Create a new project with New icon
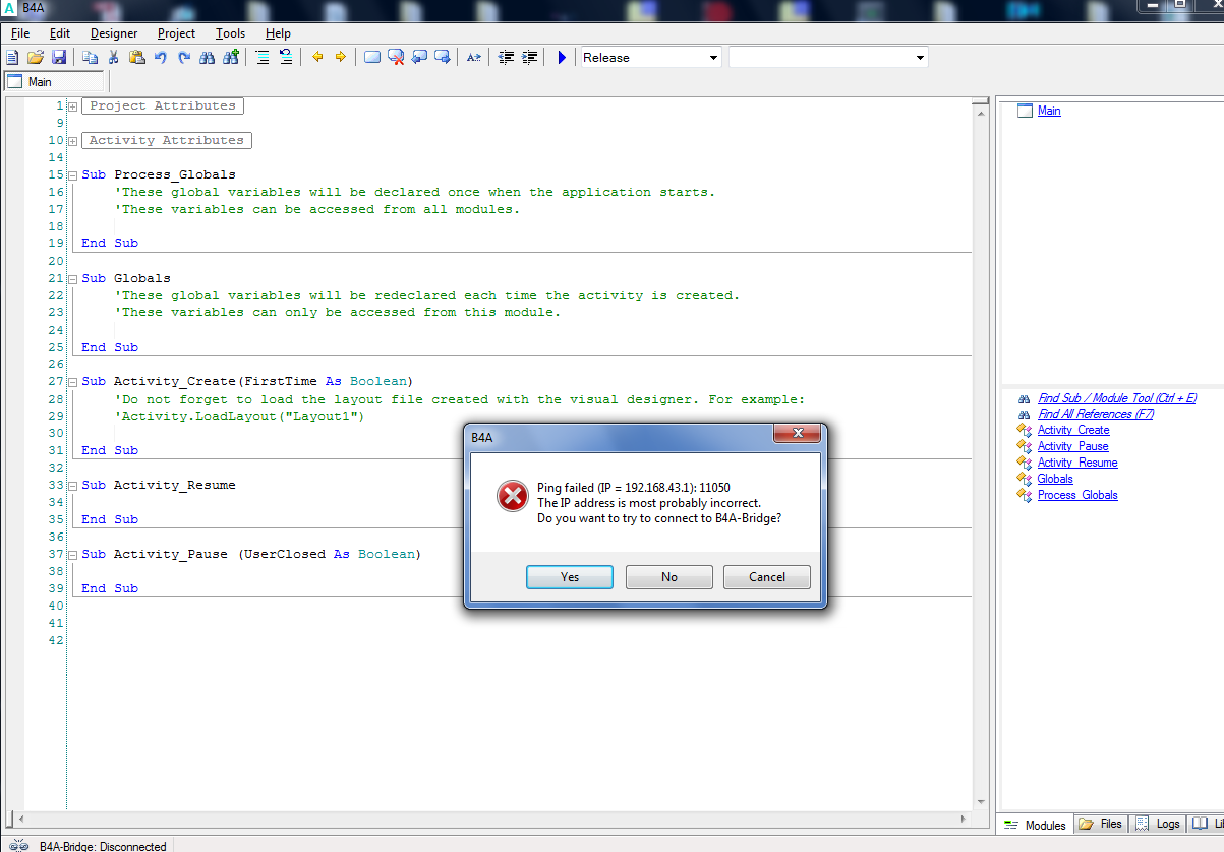 [12, 58]
